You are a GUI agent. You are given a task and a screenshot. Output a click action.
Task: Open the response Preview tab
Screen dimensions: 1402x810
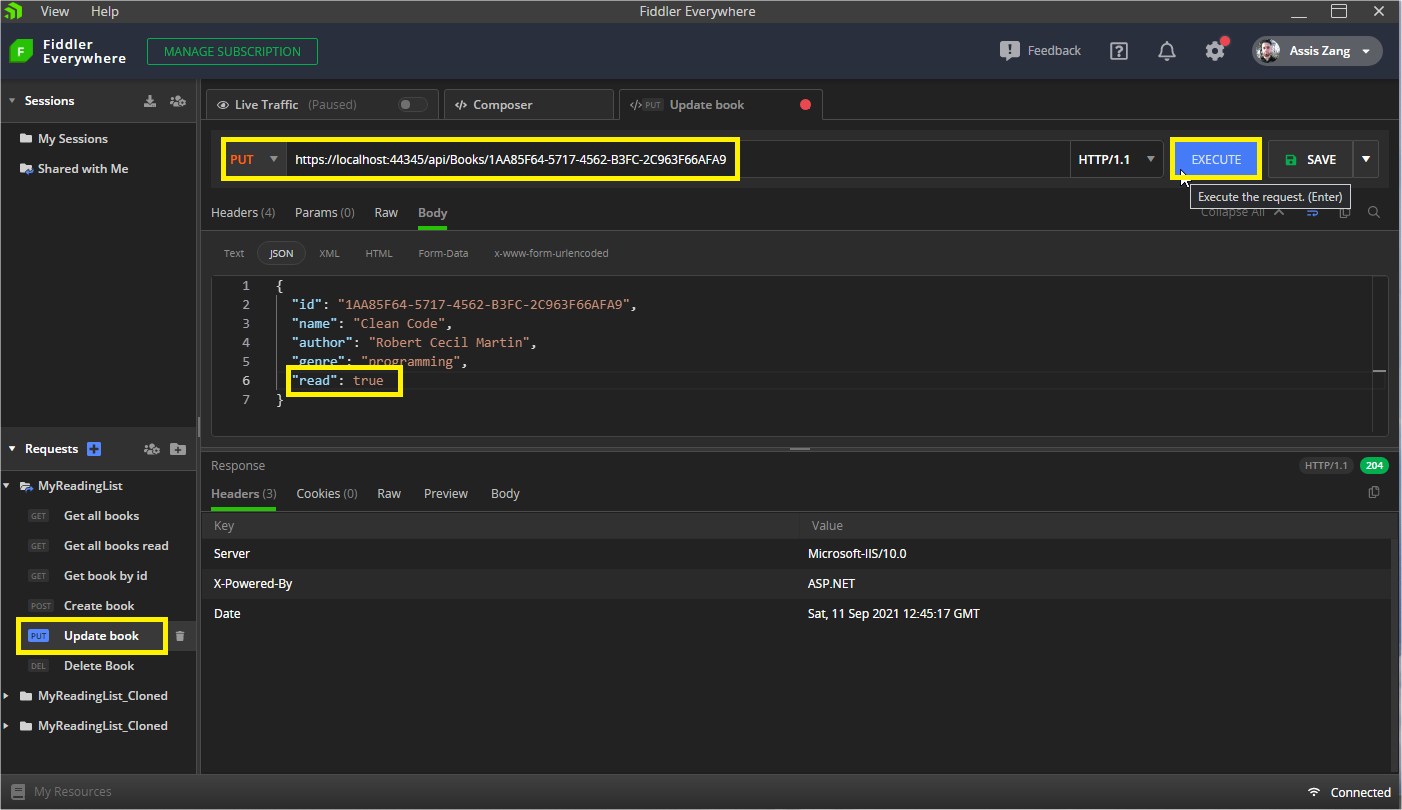point(446,494)
